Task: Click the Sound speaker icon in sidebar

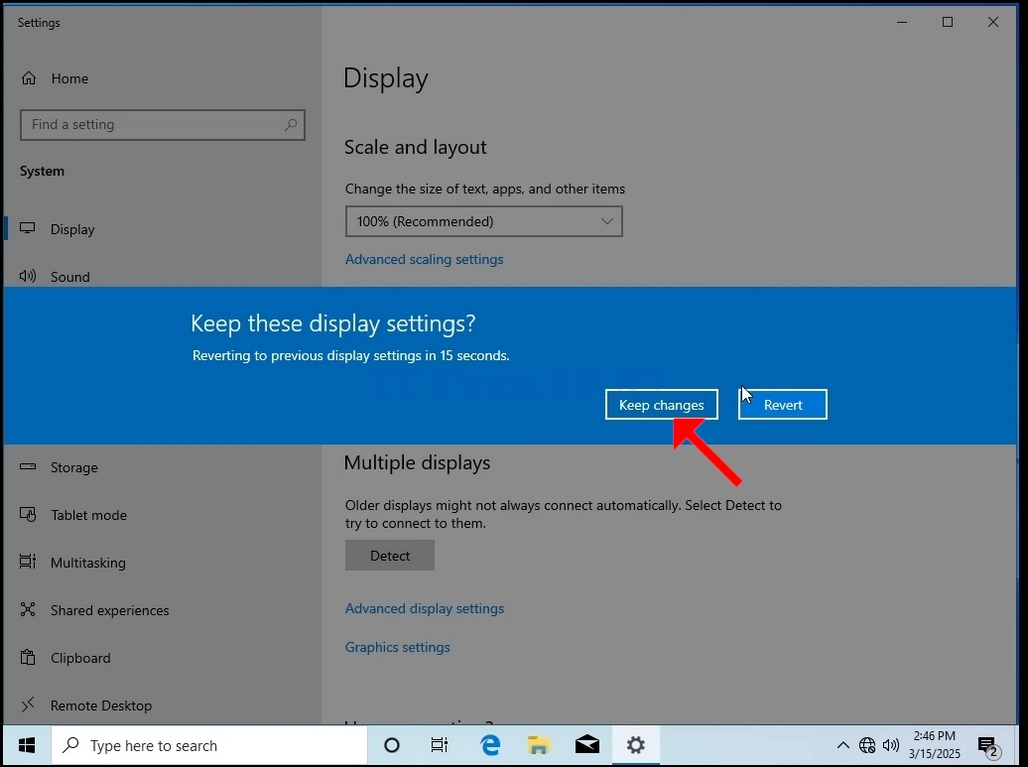Action: click(x=28, y=276)
